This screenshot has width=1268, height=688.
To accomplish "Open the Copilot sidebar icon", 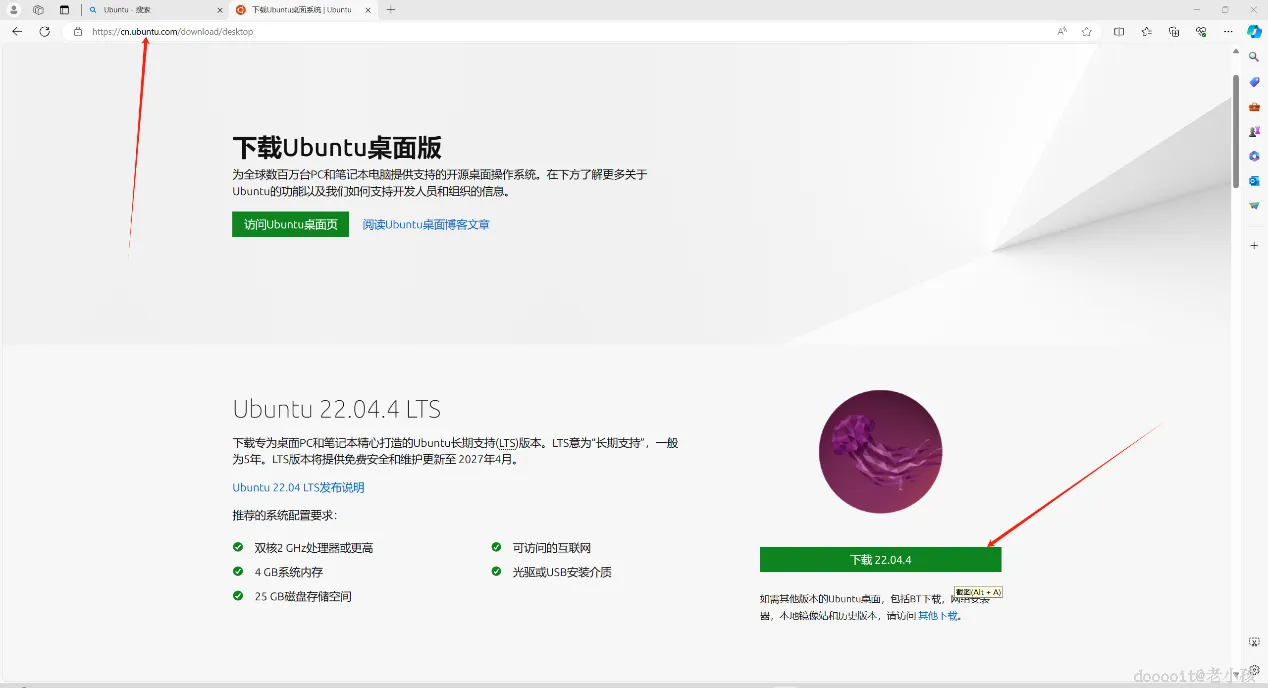I will coord(1254,31).
